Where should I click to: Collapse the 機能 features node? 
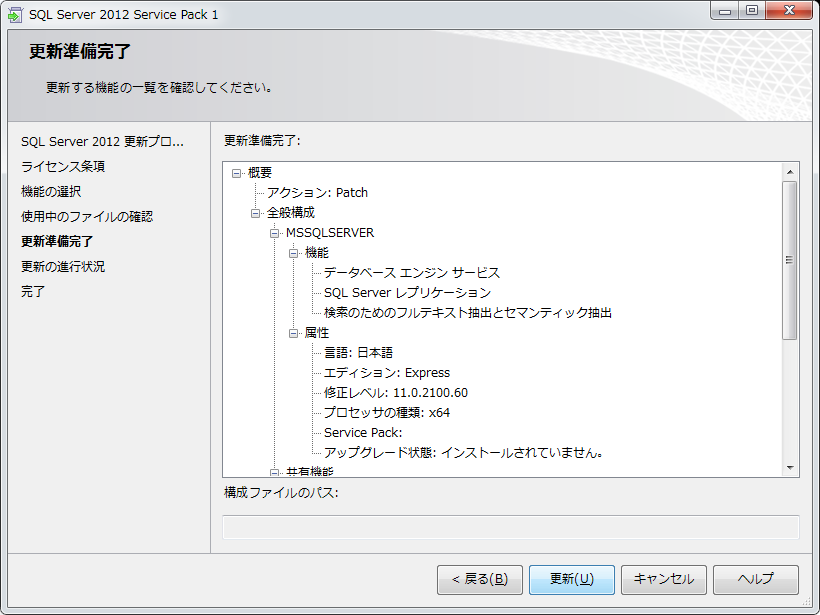click(294, 253)
